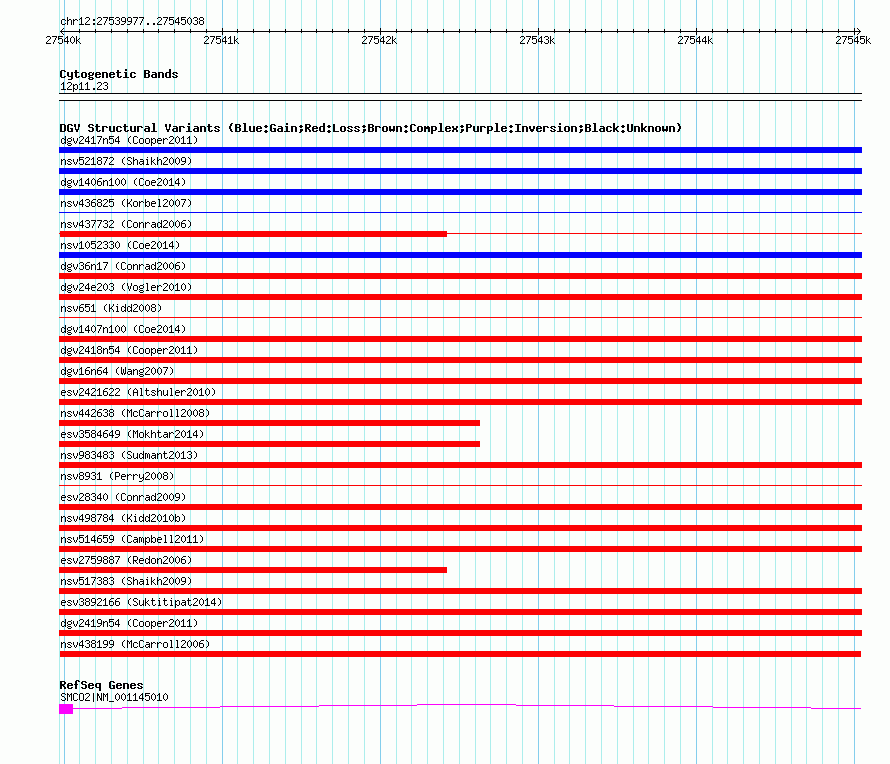This screenshot has width=890, height=764.
Task: Open variant dgv2417n54 (Cooper2011)
Action: pyautogui.click(x=129, y=140)
